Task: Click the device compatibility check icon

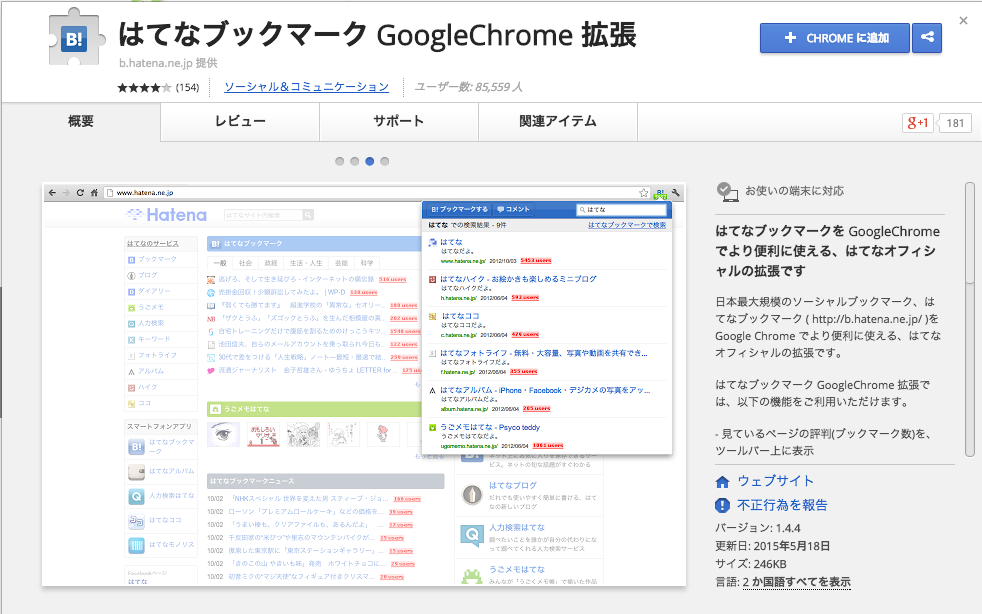Action: click(726, 192)
